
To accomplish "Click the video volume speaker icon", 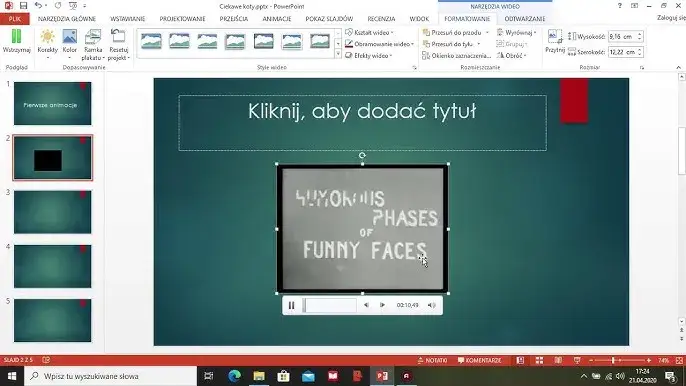I will [431, 305].
